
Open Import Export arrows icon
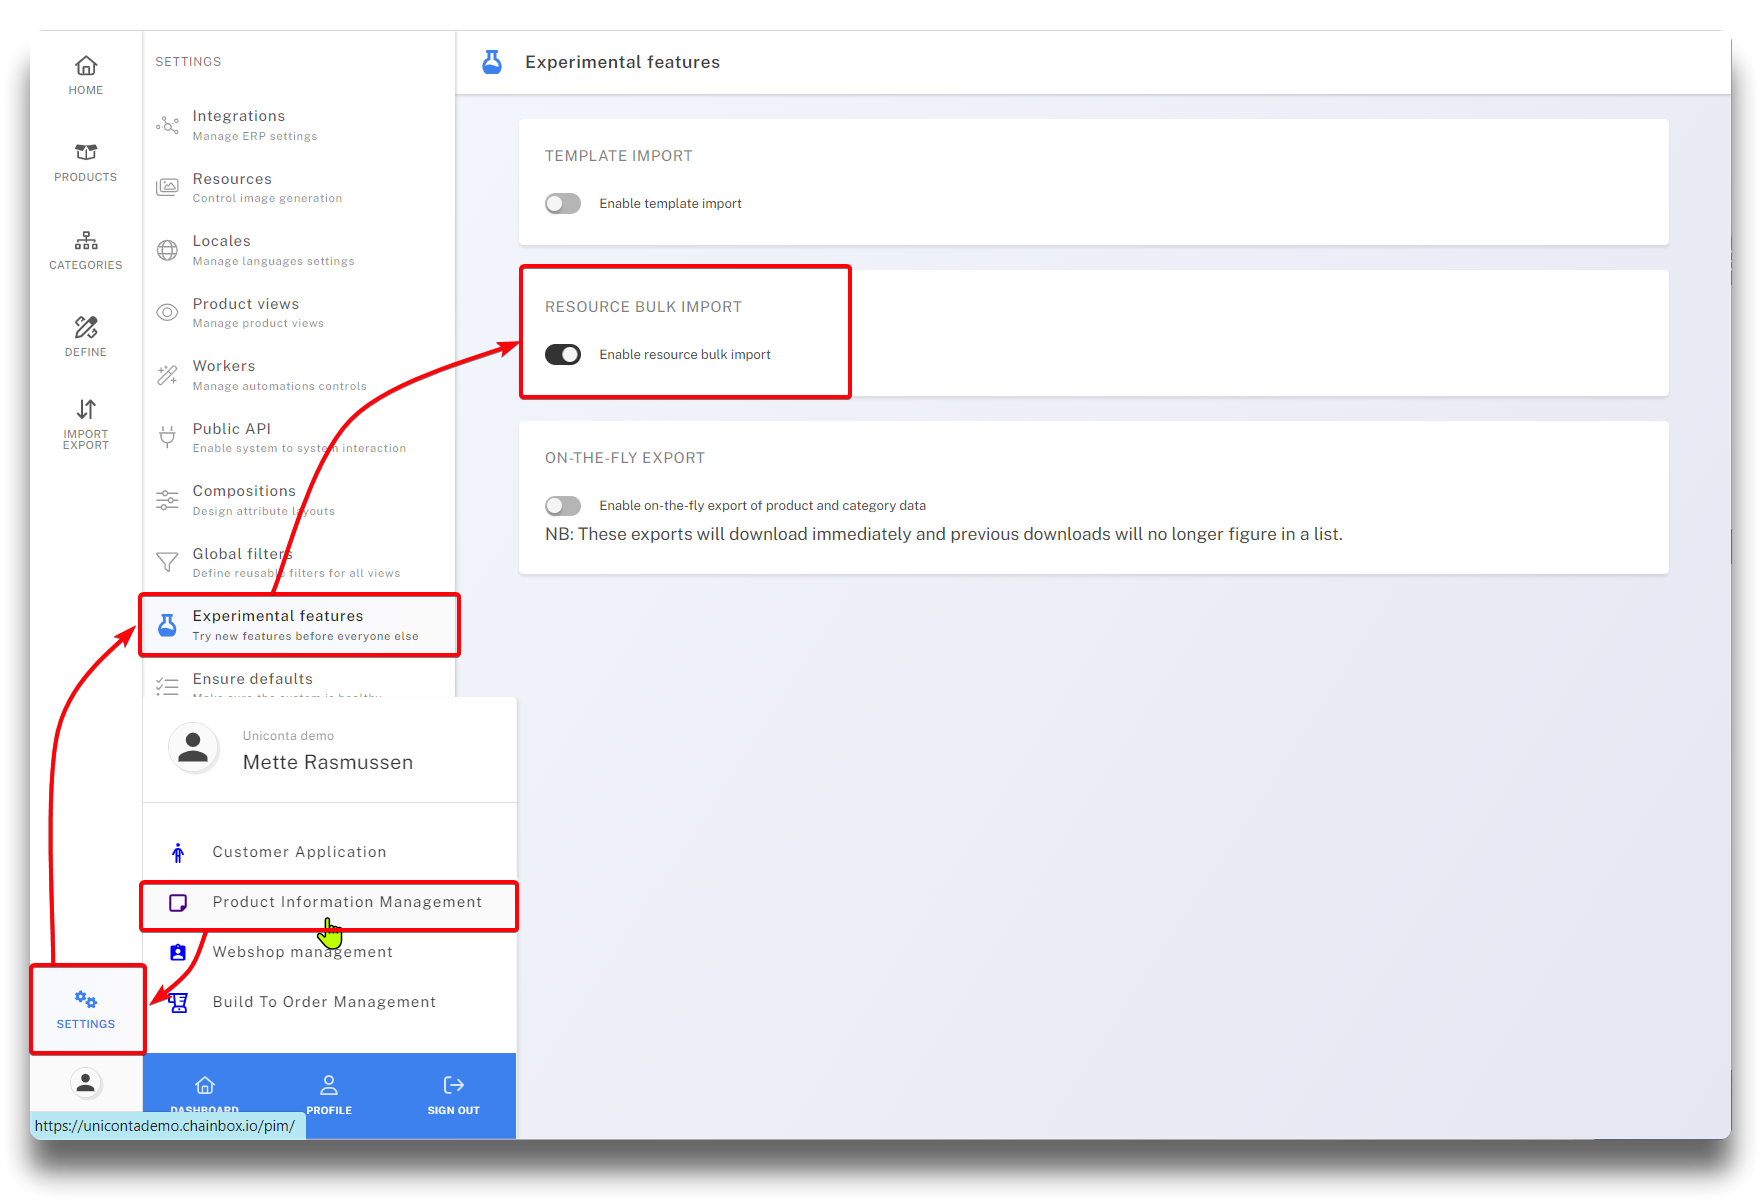86,410
